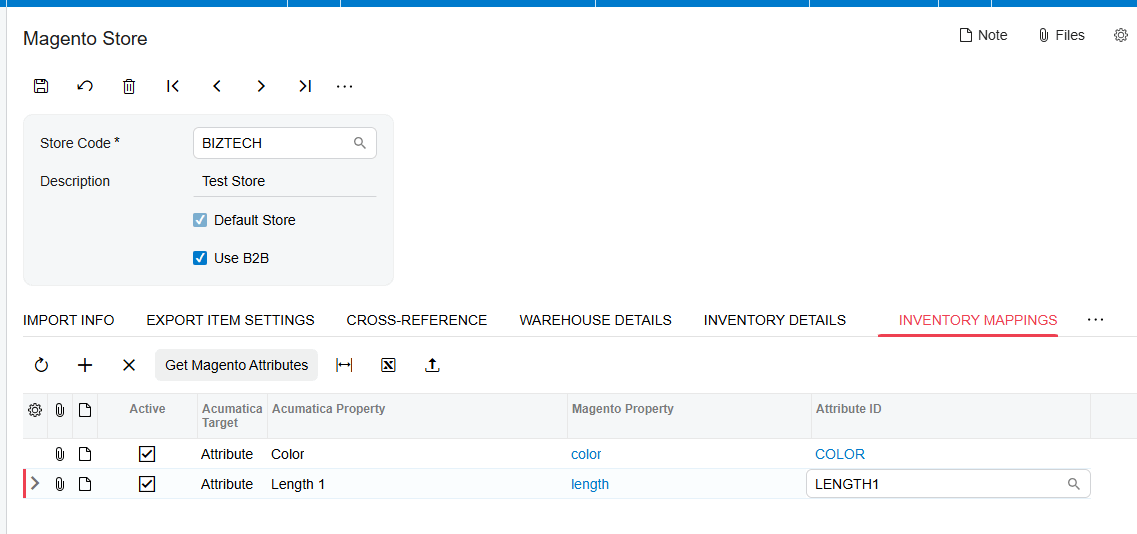Viewport: 1137px width, 534px height.
Task: Open the note for the Color row
Action: pos(85,454)
